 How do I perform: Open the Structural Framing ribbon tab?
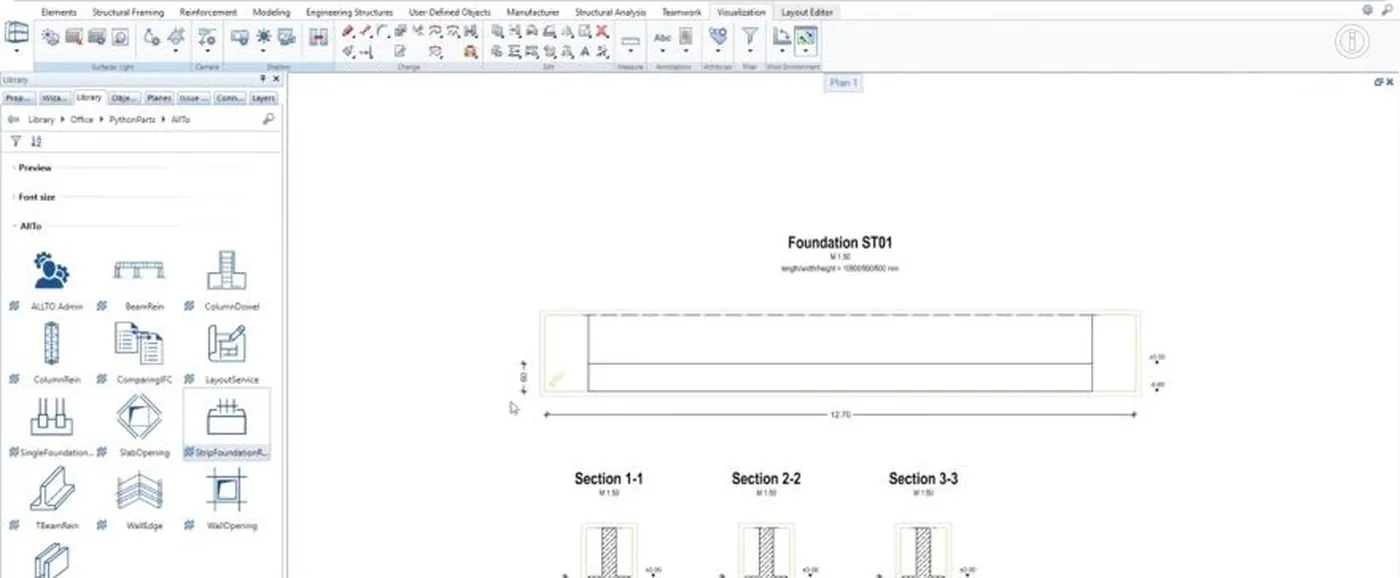[128, 12]
